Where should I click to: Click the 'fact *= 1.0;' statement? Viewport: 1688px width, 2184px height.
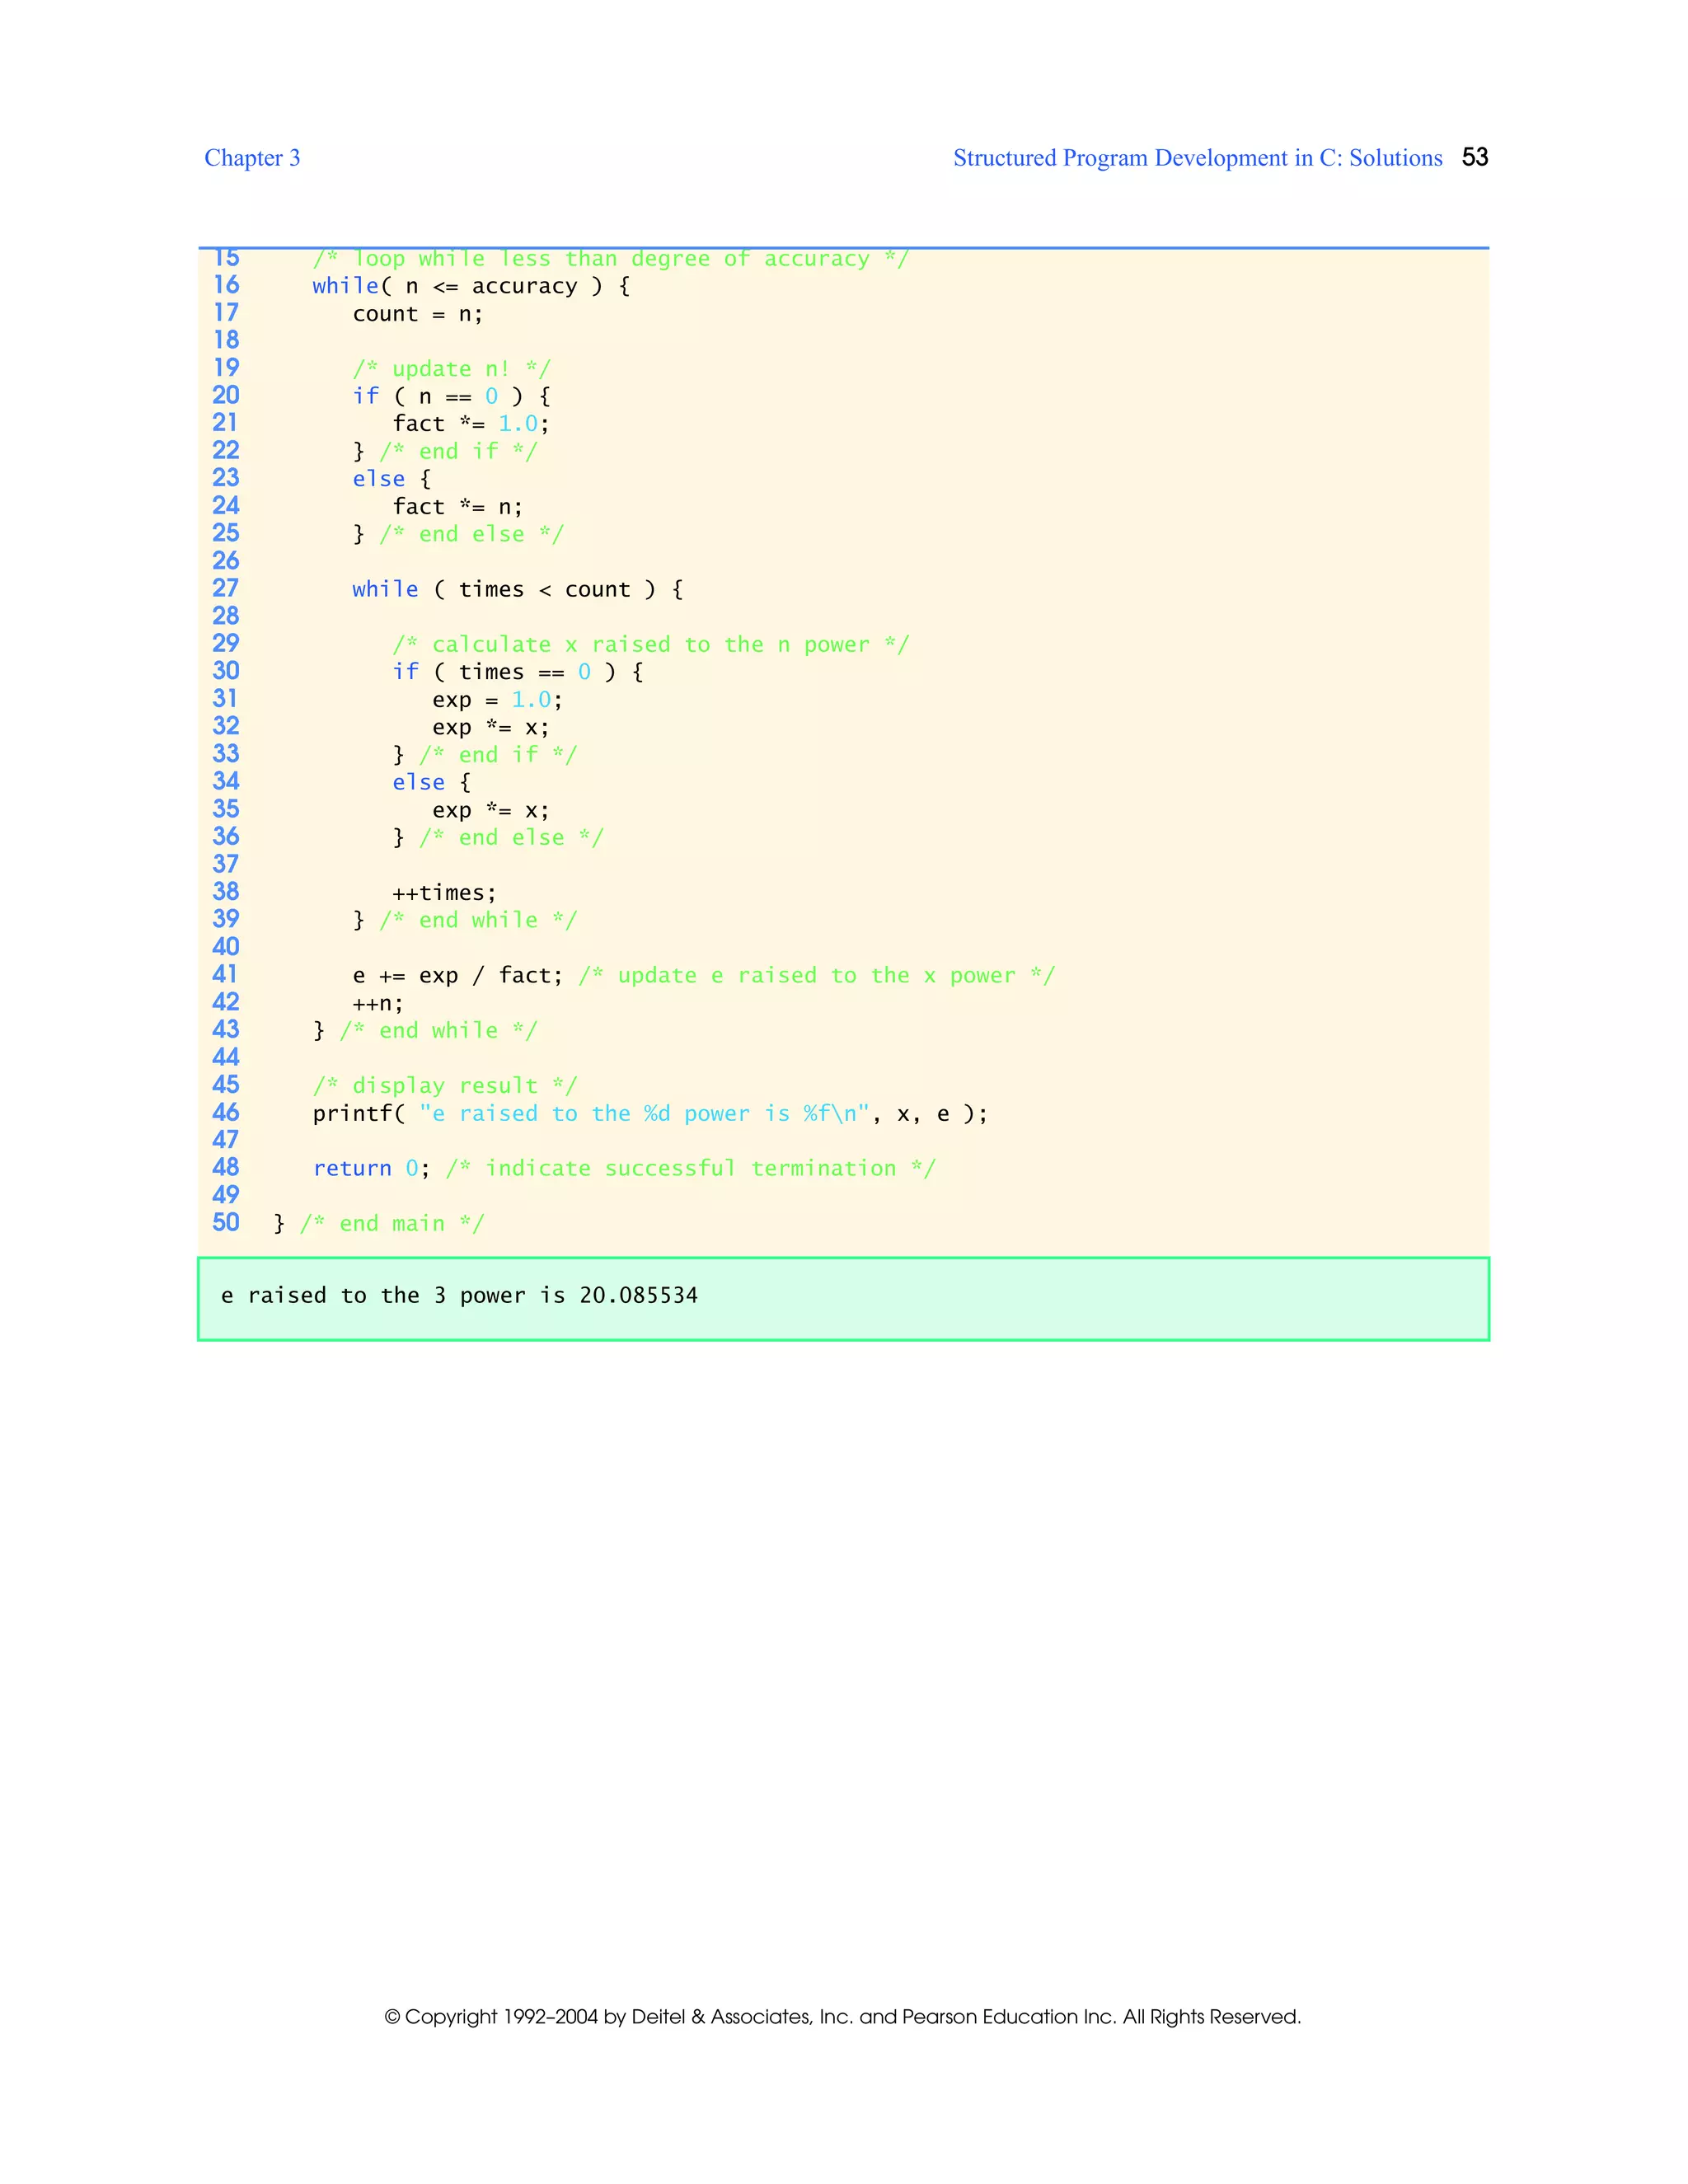pyautogui.click(x=470, y=424)
